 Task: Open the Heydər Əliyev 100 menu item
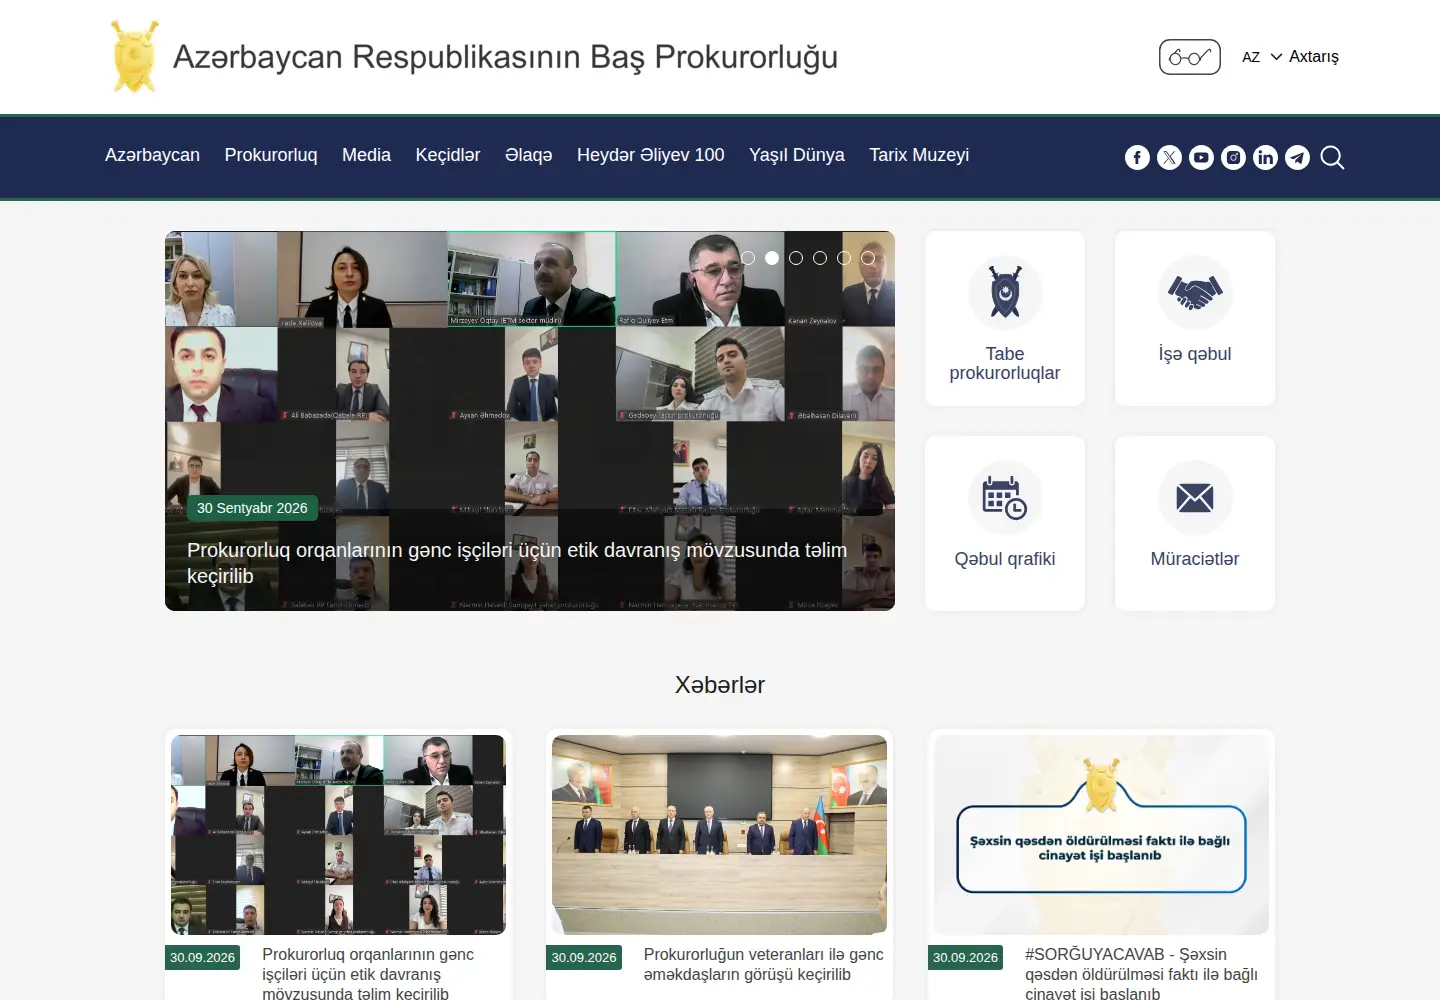point(651,155)
